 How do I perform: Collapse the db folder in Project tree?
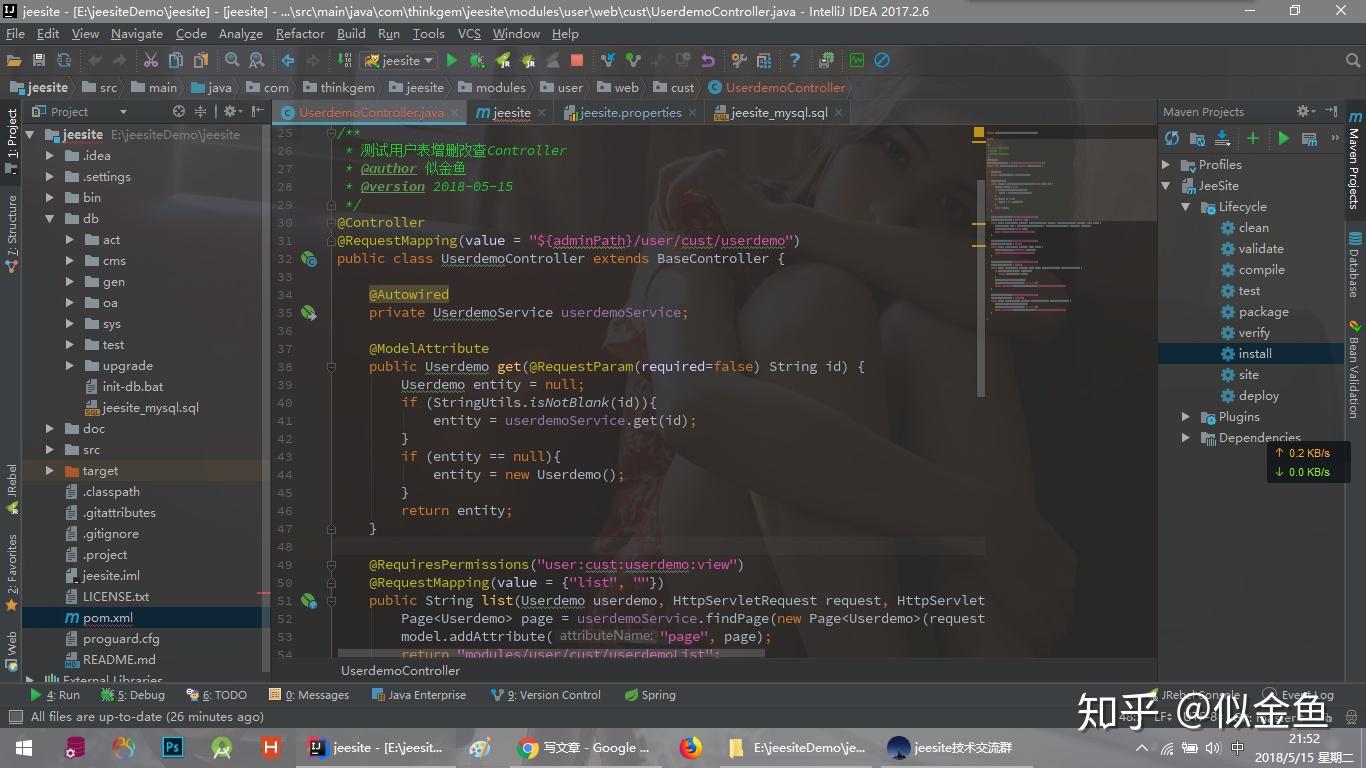[50, 219]
